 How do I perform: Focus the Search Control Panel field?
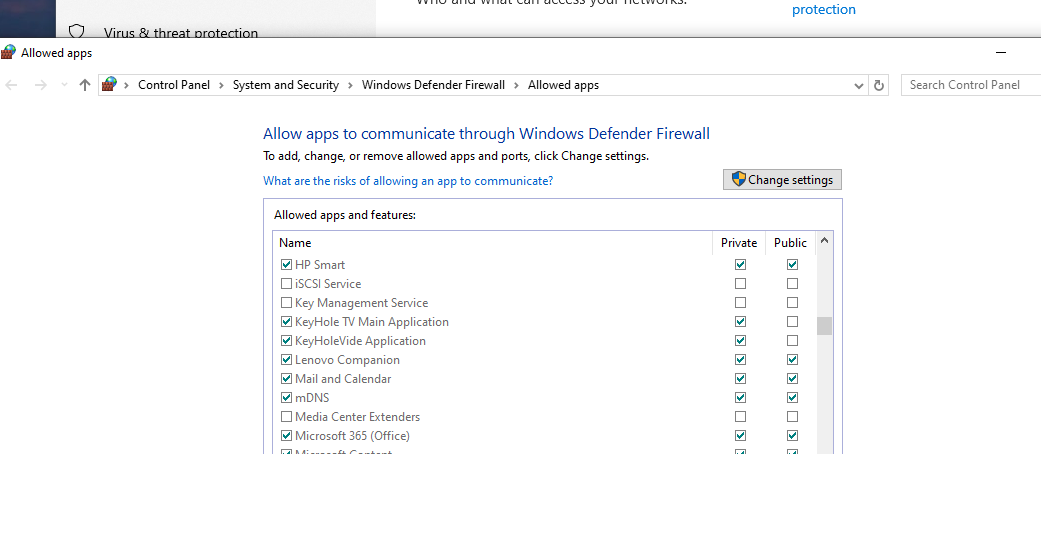[x=968, y=85]
